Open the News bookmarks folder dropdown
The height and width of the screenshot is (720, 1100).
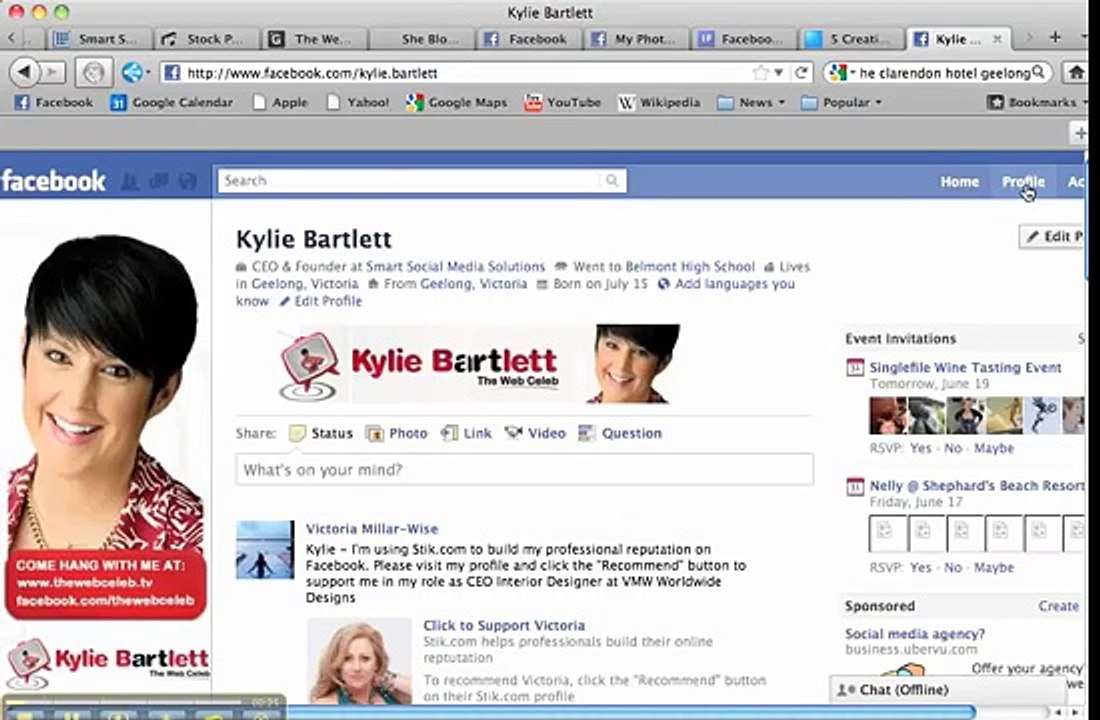751,102
